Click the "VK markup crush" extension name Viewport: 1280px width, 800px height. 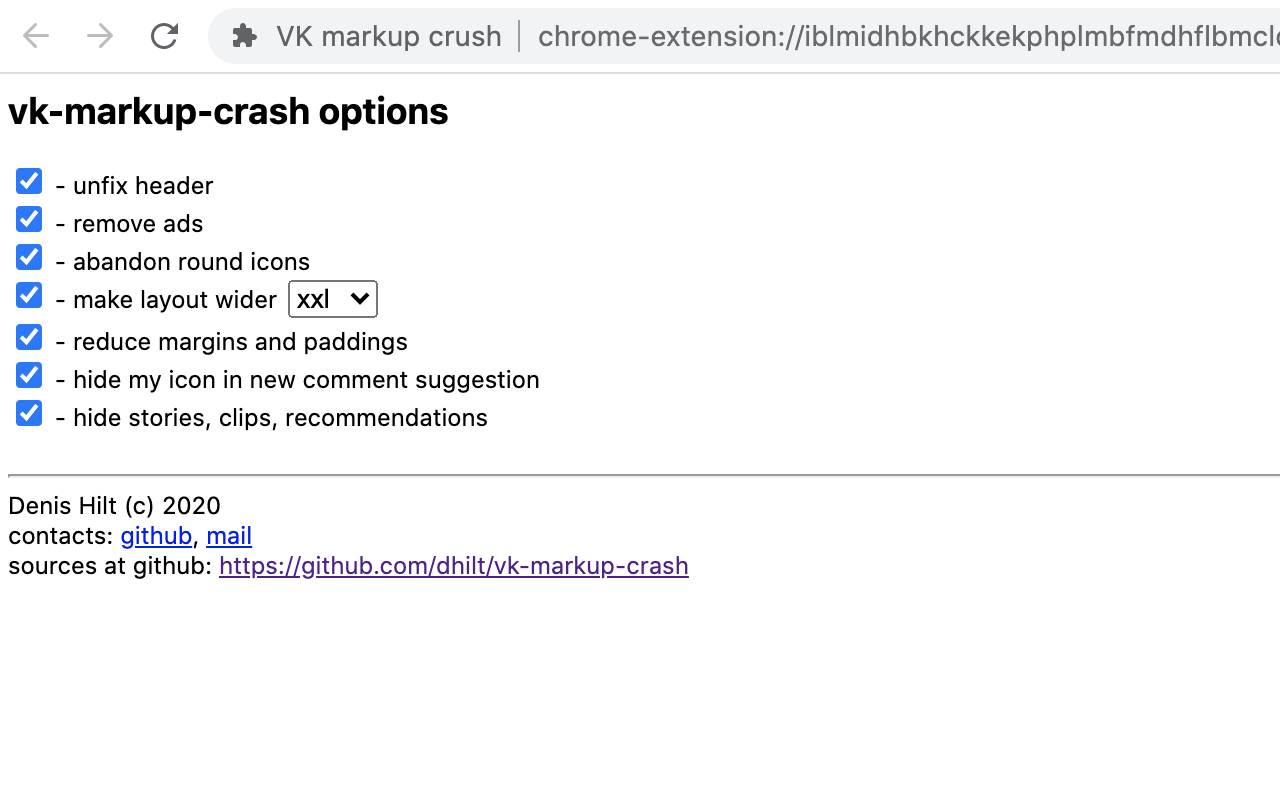coord(388,36)
